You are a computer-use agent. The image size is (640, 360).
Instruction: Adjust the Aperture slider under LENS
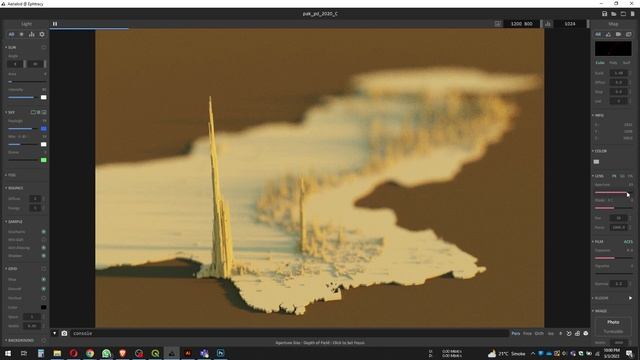613,192
